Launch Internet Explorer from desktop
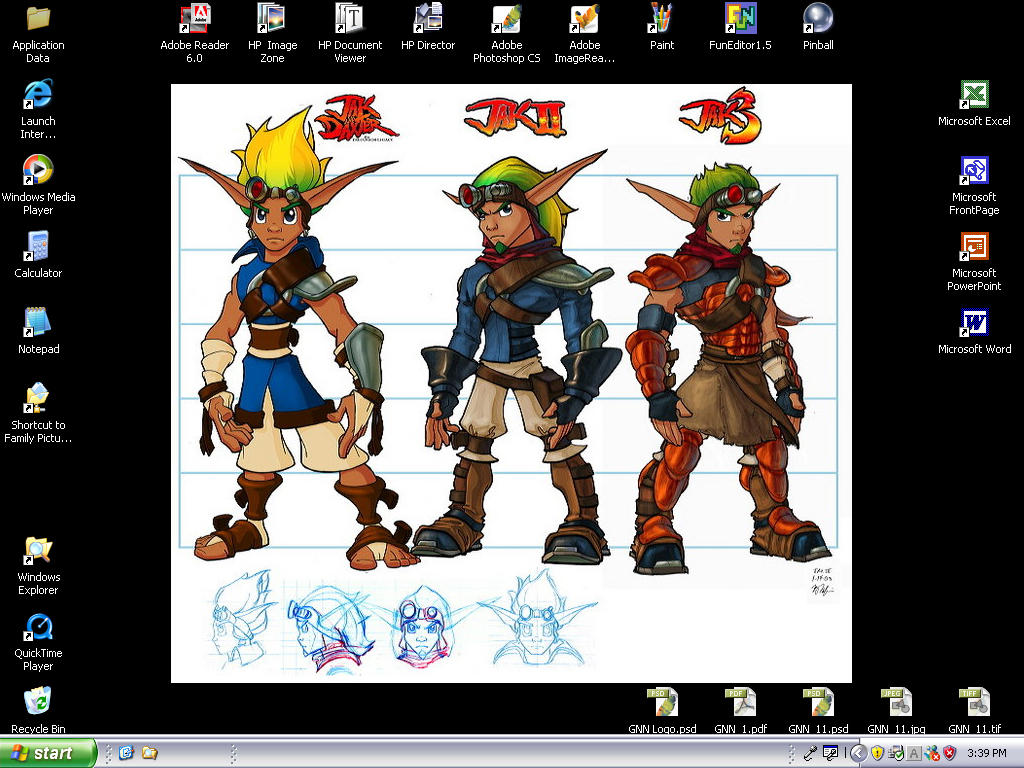Screen dimensions: 1024x768 (x=38, y=109)
